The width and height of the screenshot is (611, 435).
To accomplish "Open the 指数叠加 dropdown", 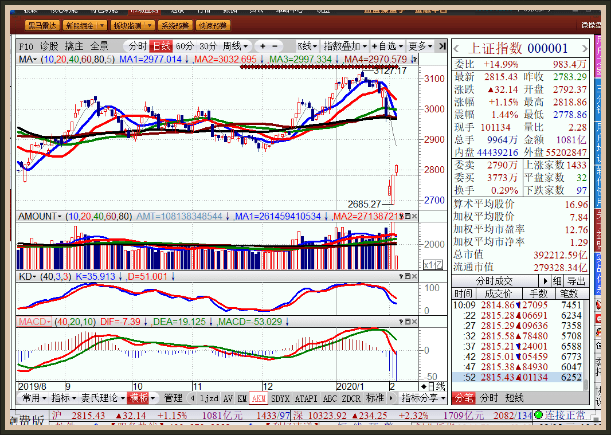I will click(x=345, y=46).
